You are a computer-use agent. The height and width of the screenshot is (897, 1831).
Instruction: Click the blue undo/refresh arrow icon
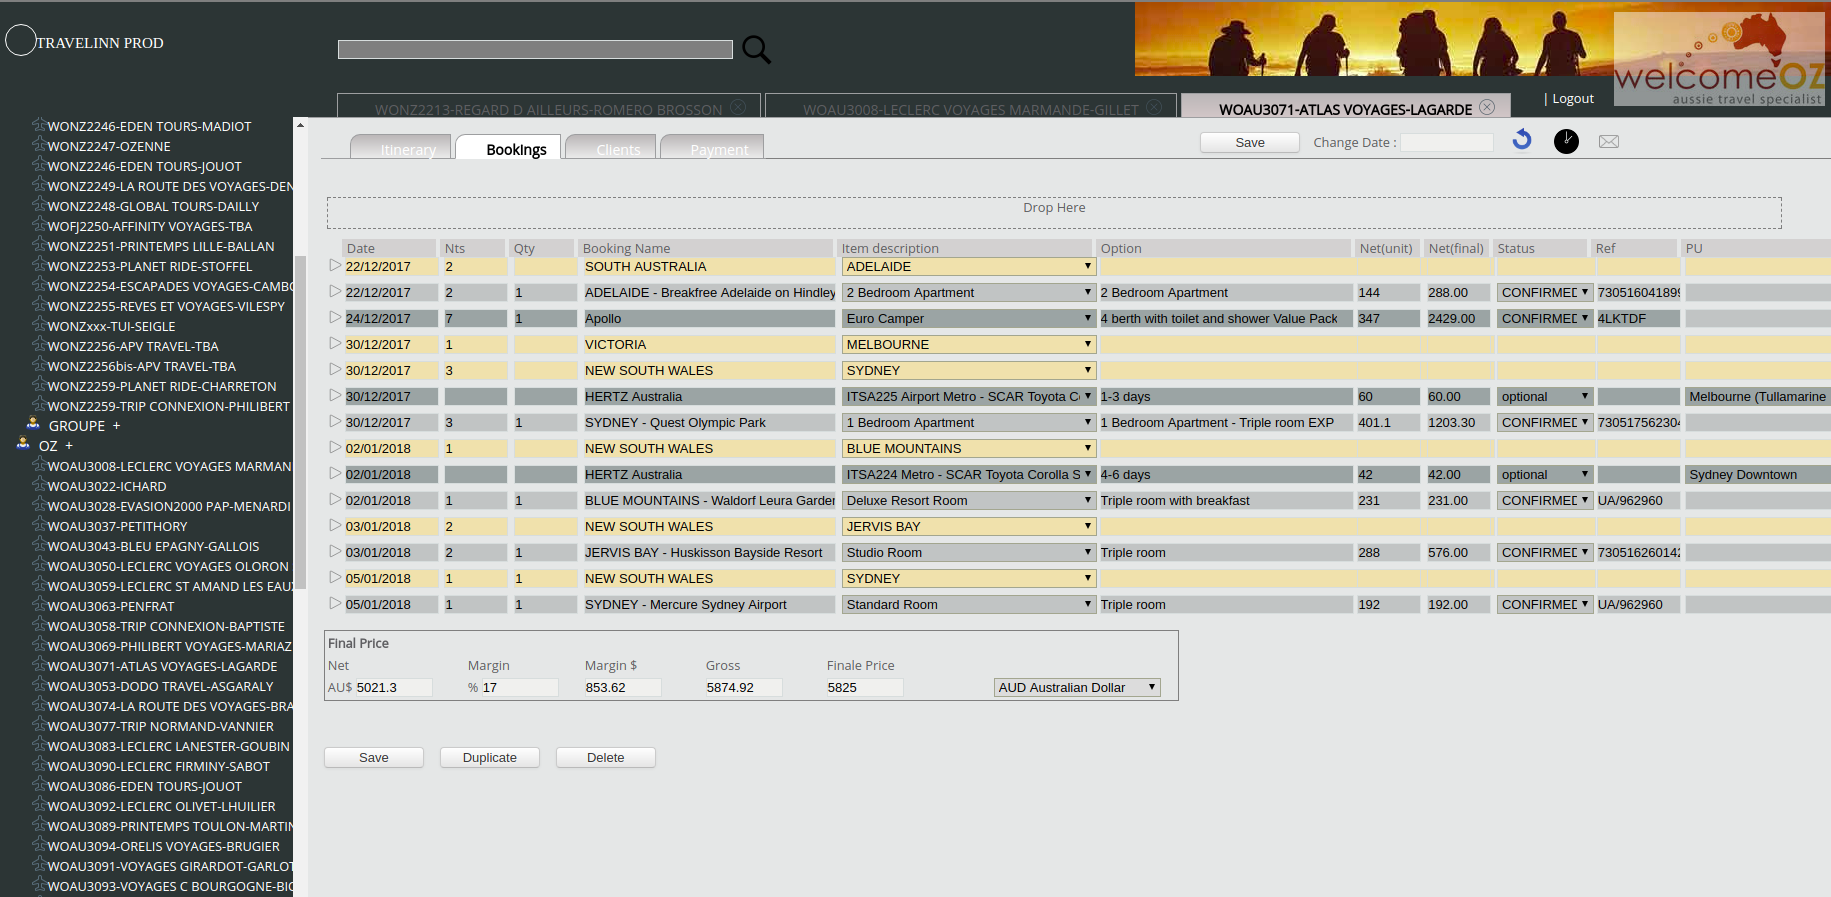click(1522, 140)
